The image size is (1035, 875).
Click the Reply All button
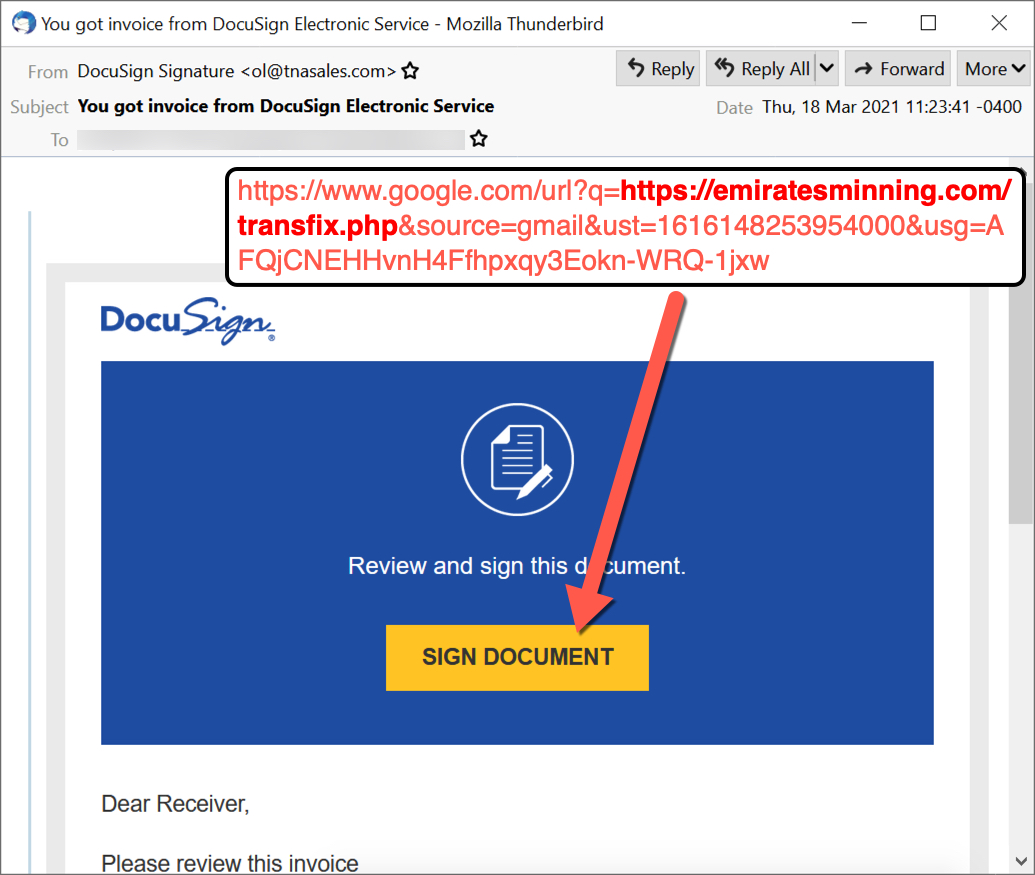[x=761, y=69]
